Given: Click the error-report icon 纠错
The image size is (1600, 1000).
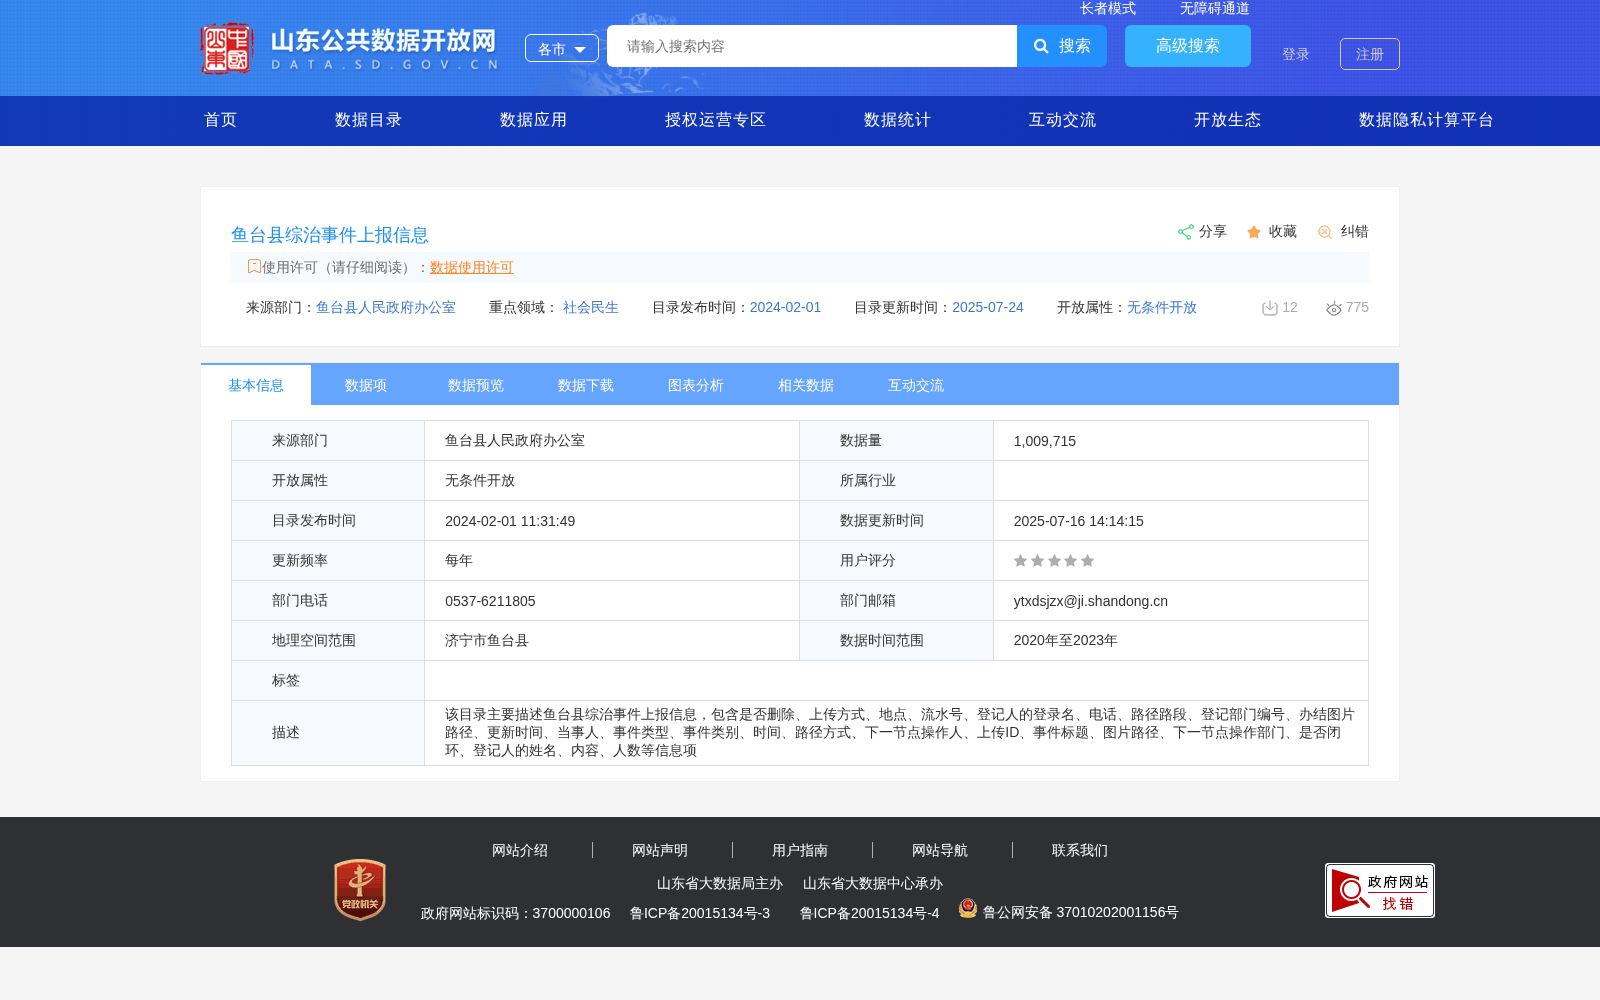Looking at the screenshot, I should [1325, 232].
